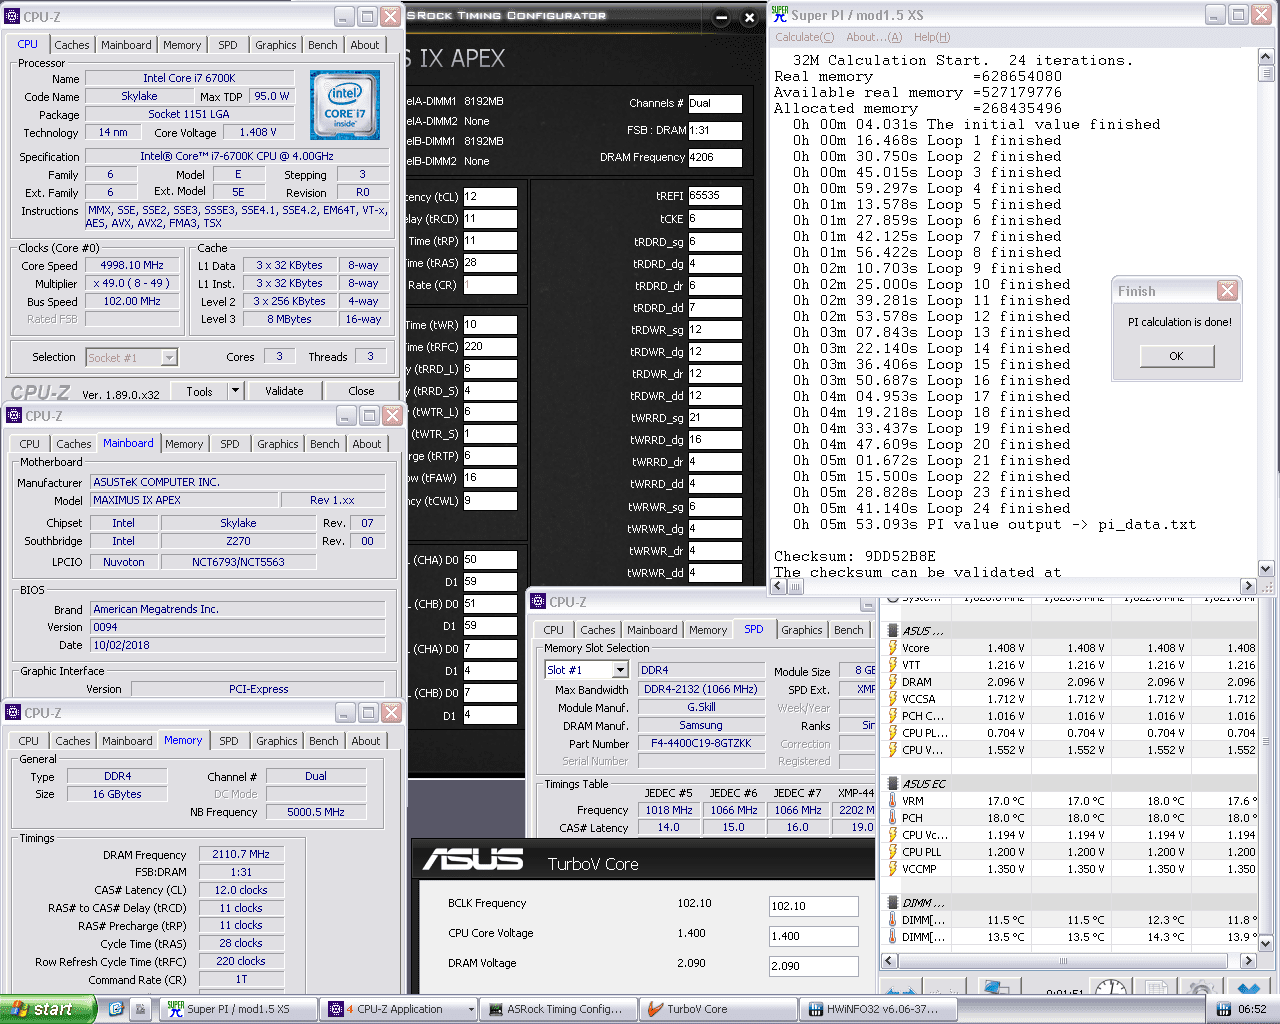The image size is (1280, 1024).
Task: Open the Memory tab in the CPU-Z SPD window
Action: pyautogui.click(x=708, y=630)
